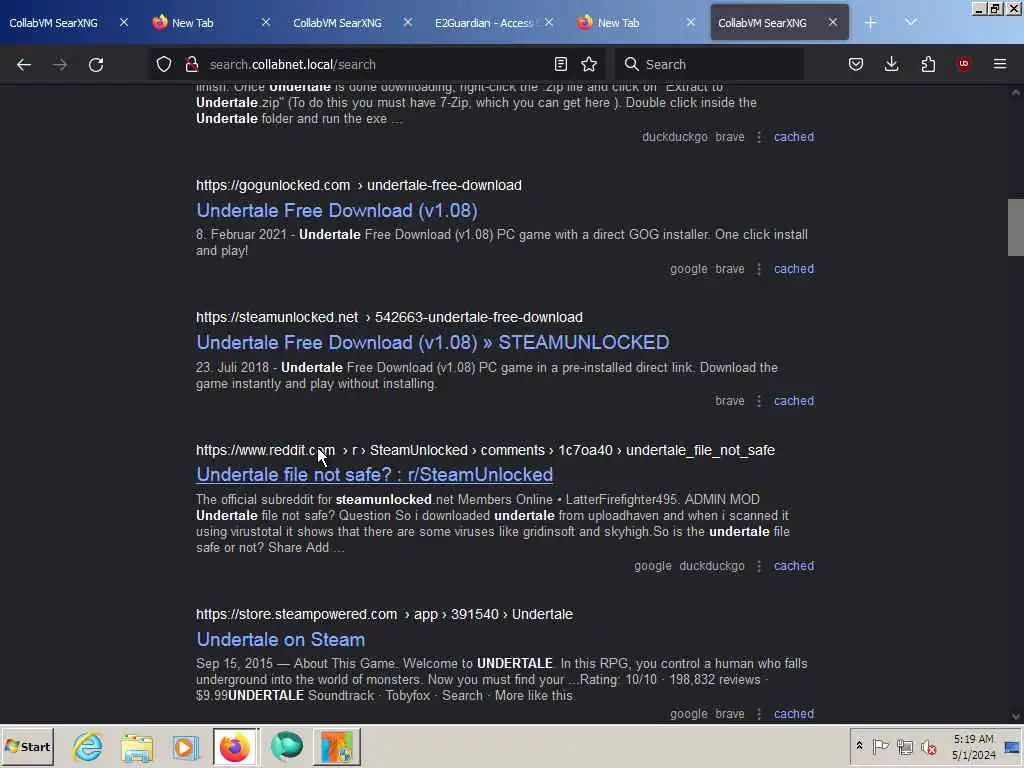Image resolution: width=1024 pixels, height=768 pixels.
Task: Open Action Center flag tray icon
Action: pos(880,746)
